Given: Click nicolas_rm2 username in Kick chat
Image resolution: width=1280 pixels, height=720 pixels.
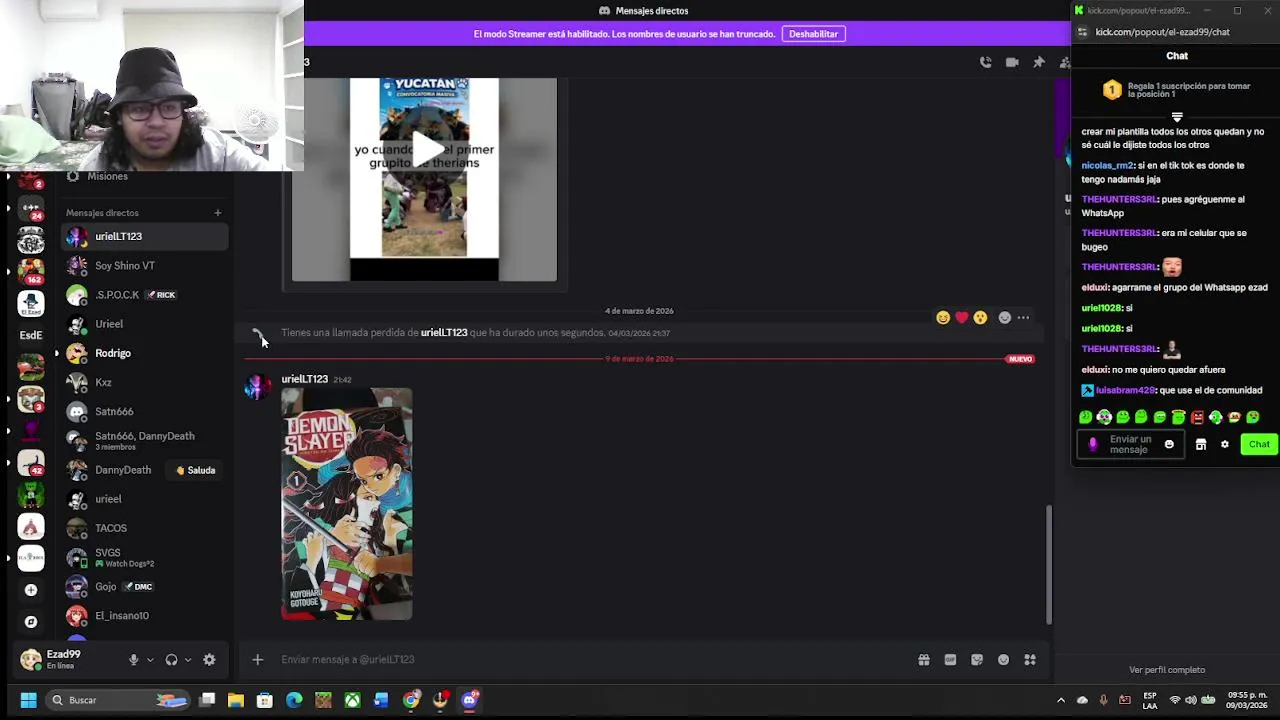Looking at the screenshot, I should click(x=1107, y=165).
